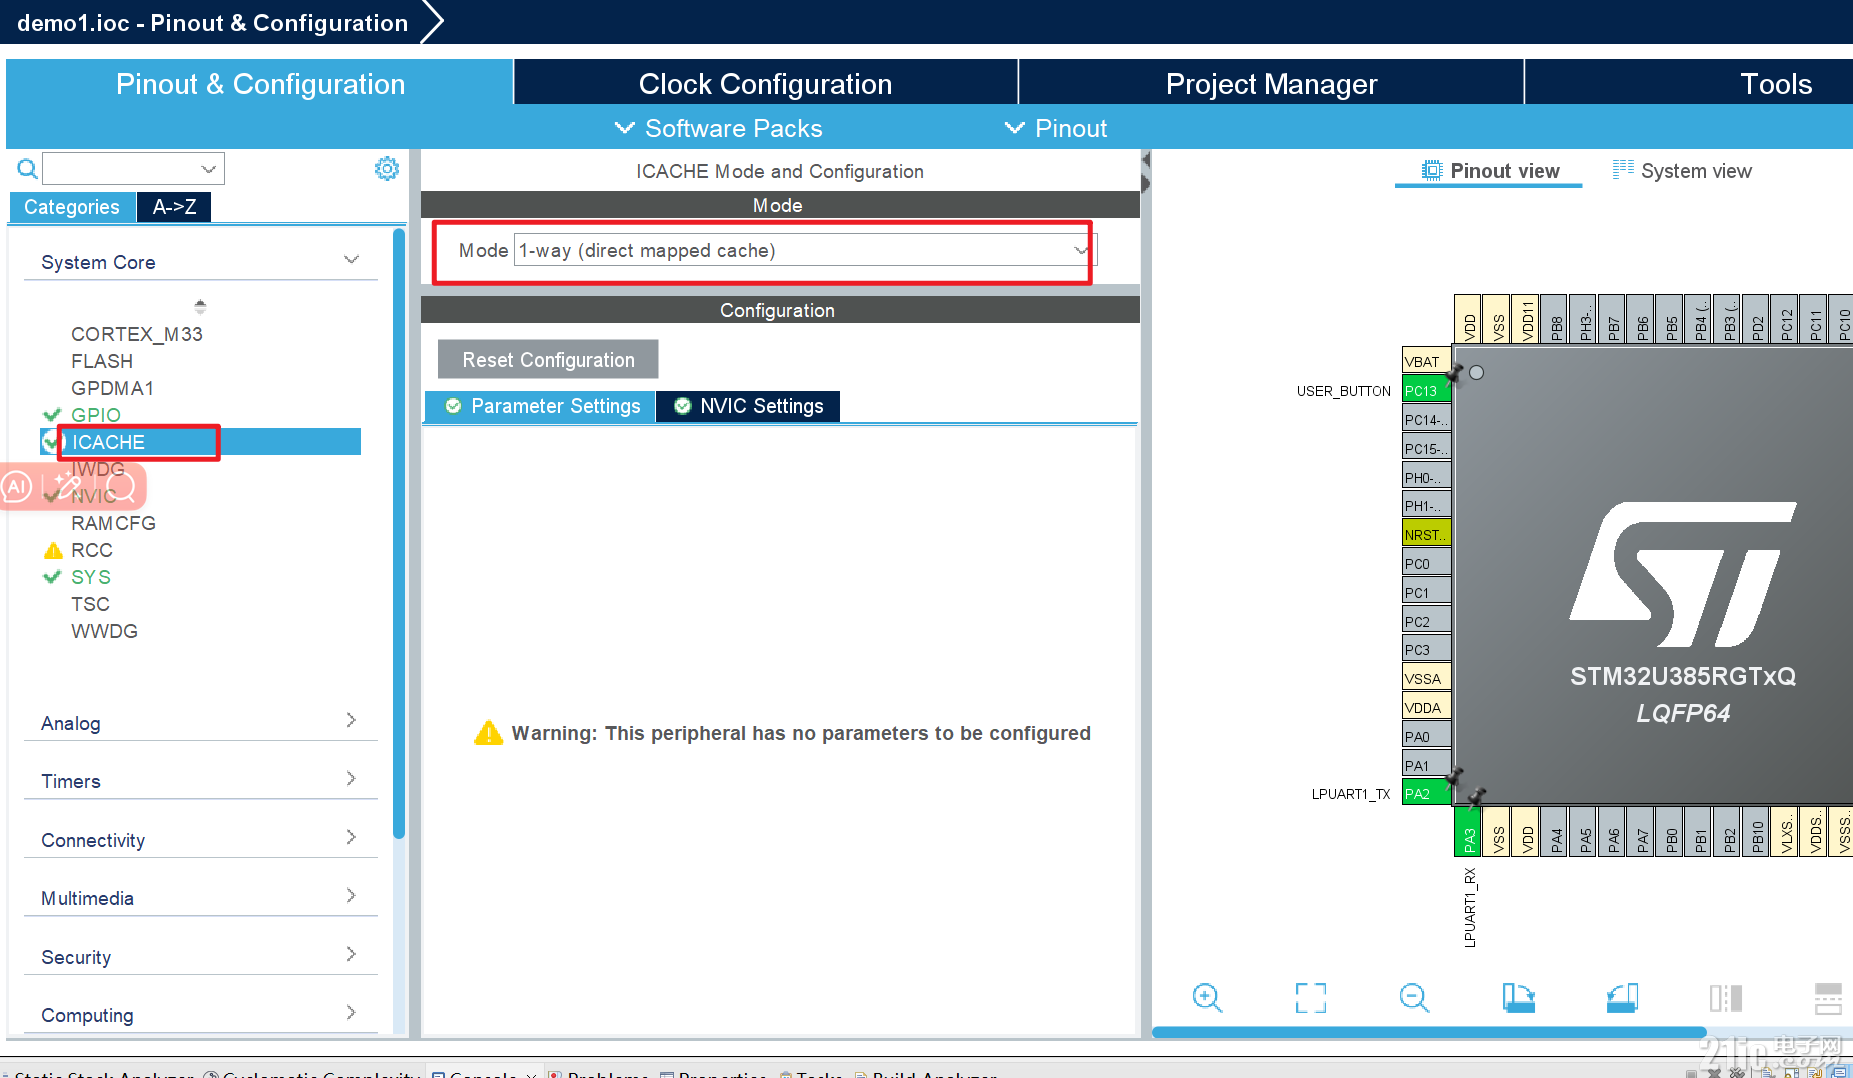
Task: Click the sort arrows above CORTEX_M33
Action: pos(200,306)
